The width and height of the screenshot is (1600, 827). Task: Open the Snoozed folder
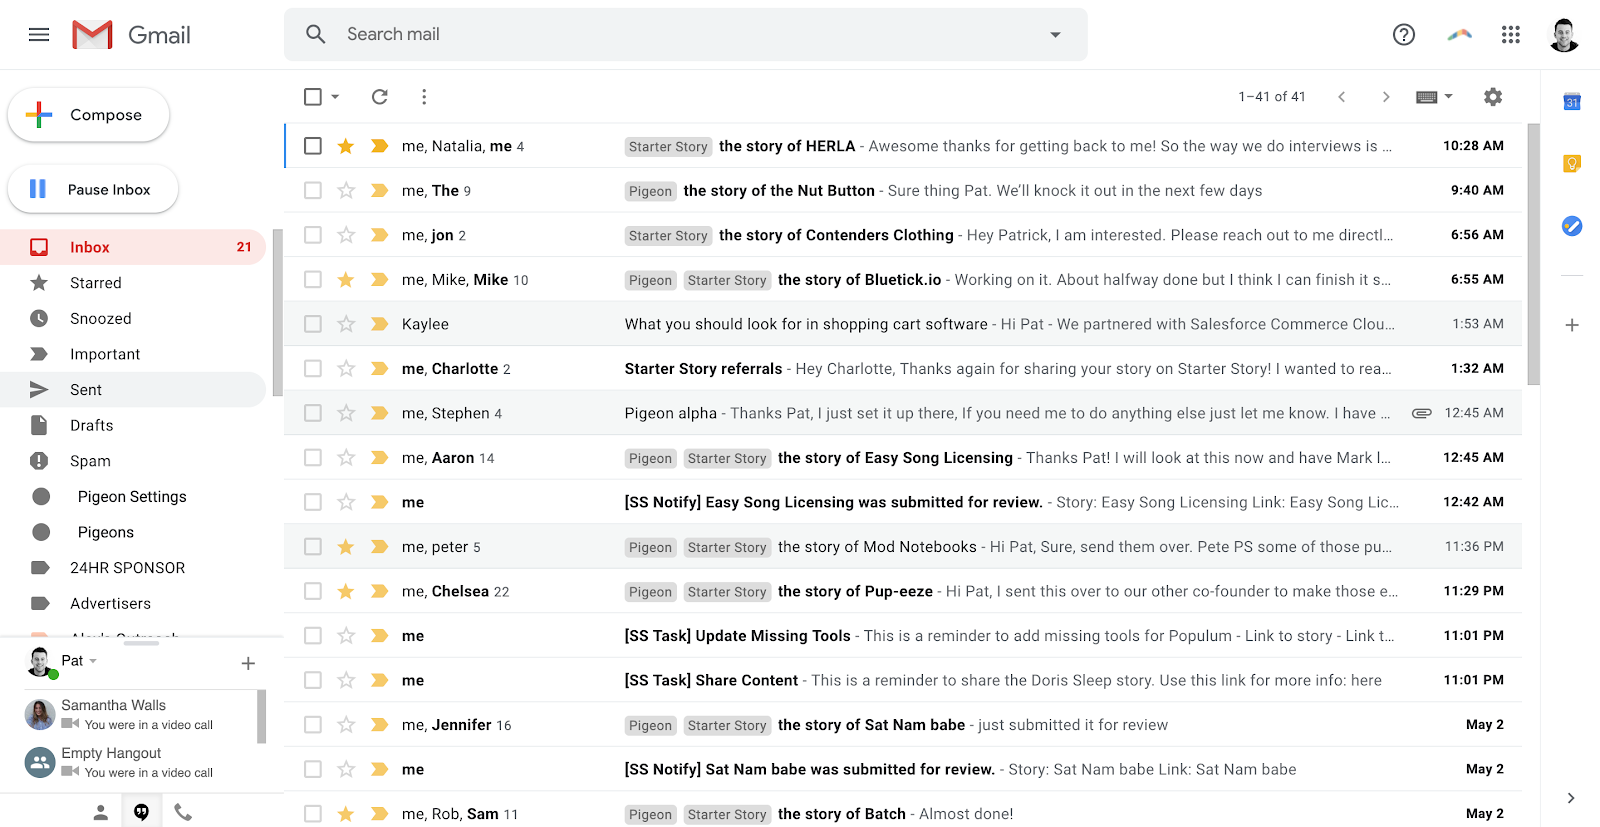[134, 318]
